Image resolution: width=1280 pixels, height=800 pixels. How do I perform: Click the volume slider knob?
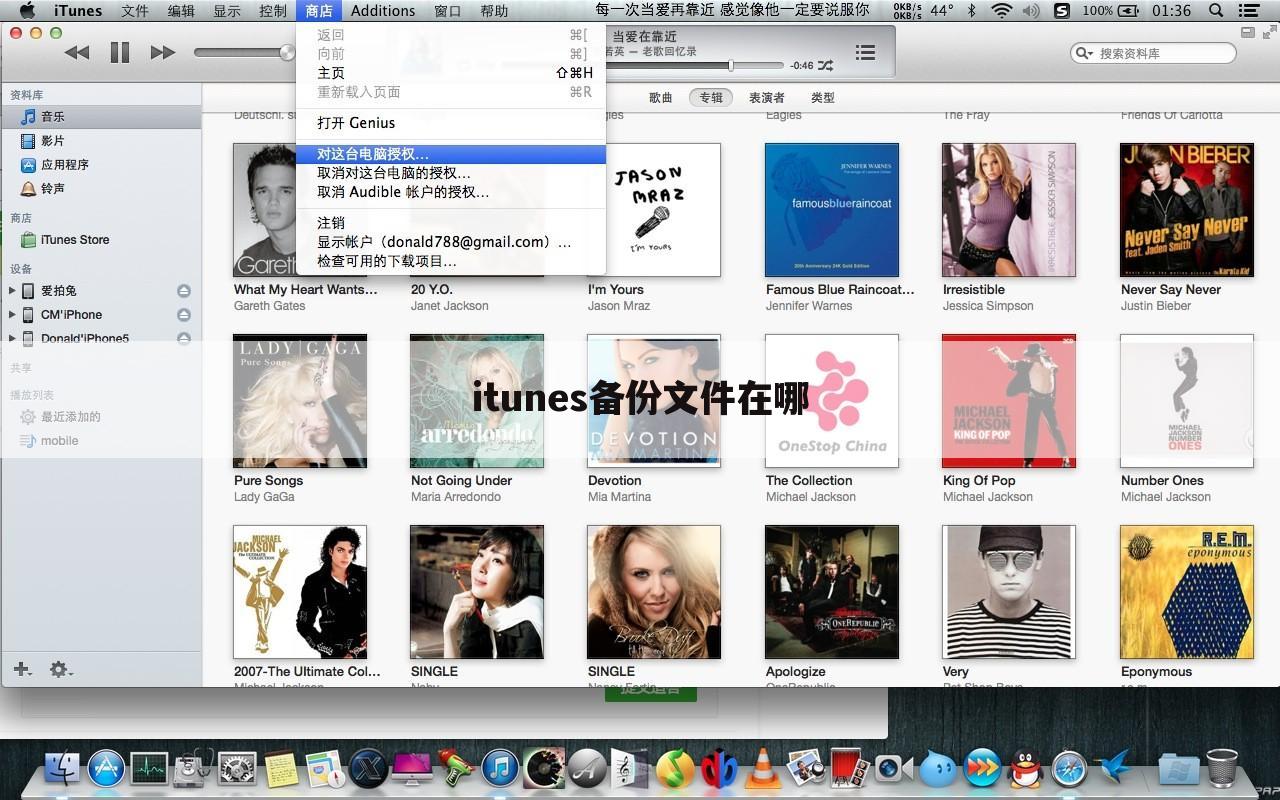(288, 52)
